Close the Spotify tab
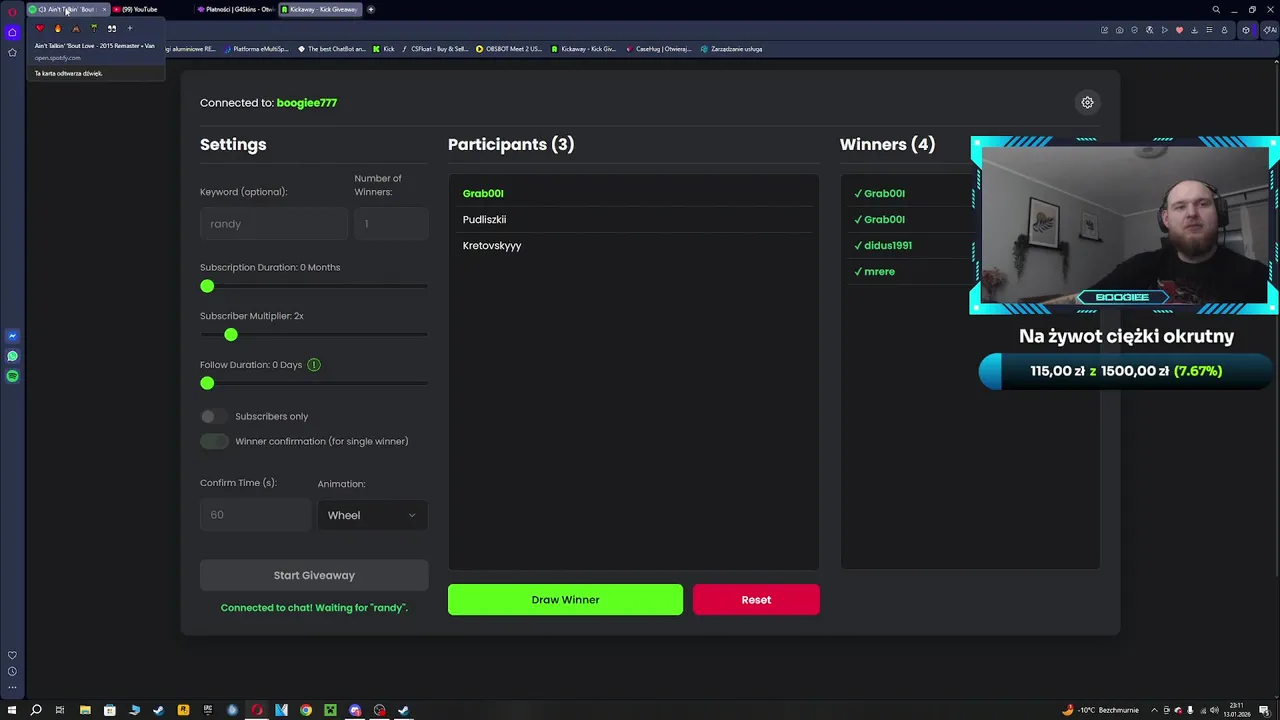The height and width of the screenshot is (720, 1280). coord(103,9)
